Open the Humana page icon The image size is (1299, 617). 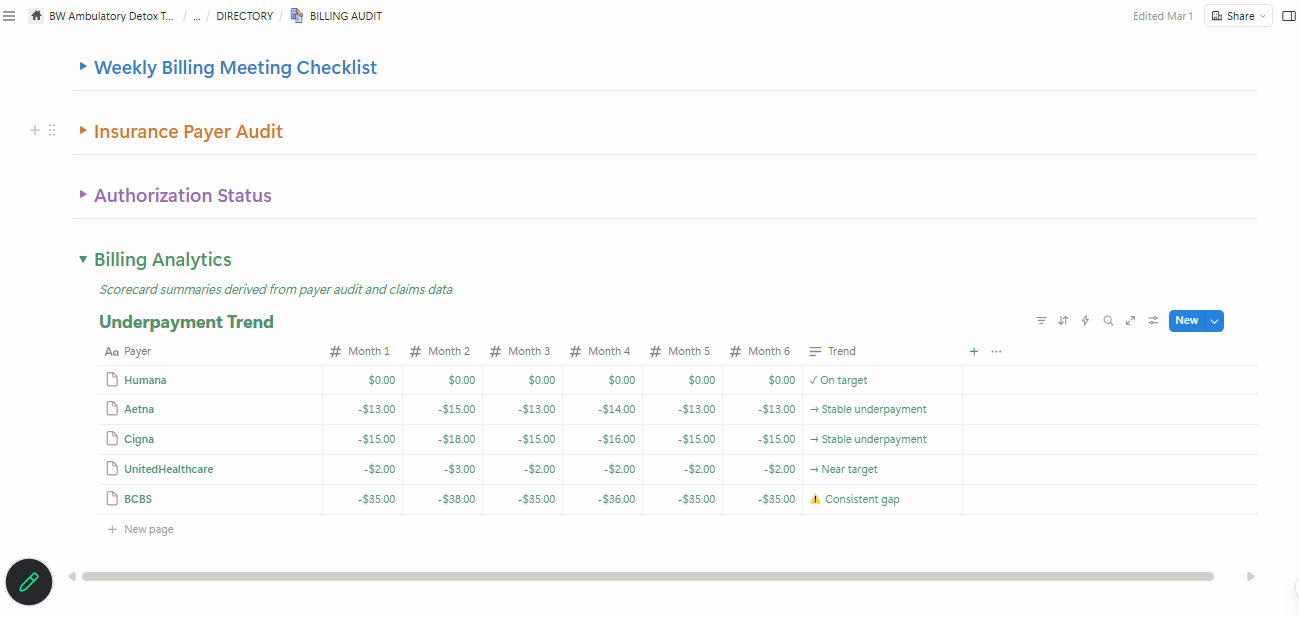pos(112,379)
